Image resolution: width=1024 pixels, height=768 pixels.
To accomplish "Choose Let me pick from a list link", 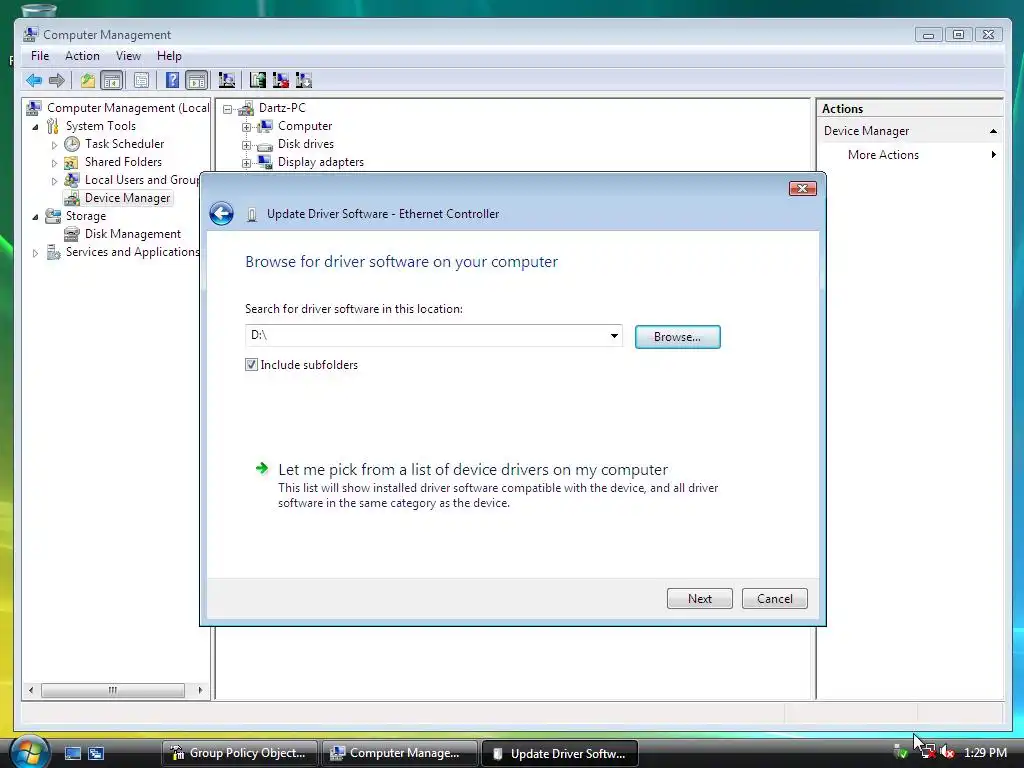I will 473,470.
